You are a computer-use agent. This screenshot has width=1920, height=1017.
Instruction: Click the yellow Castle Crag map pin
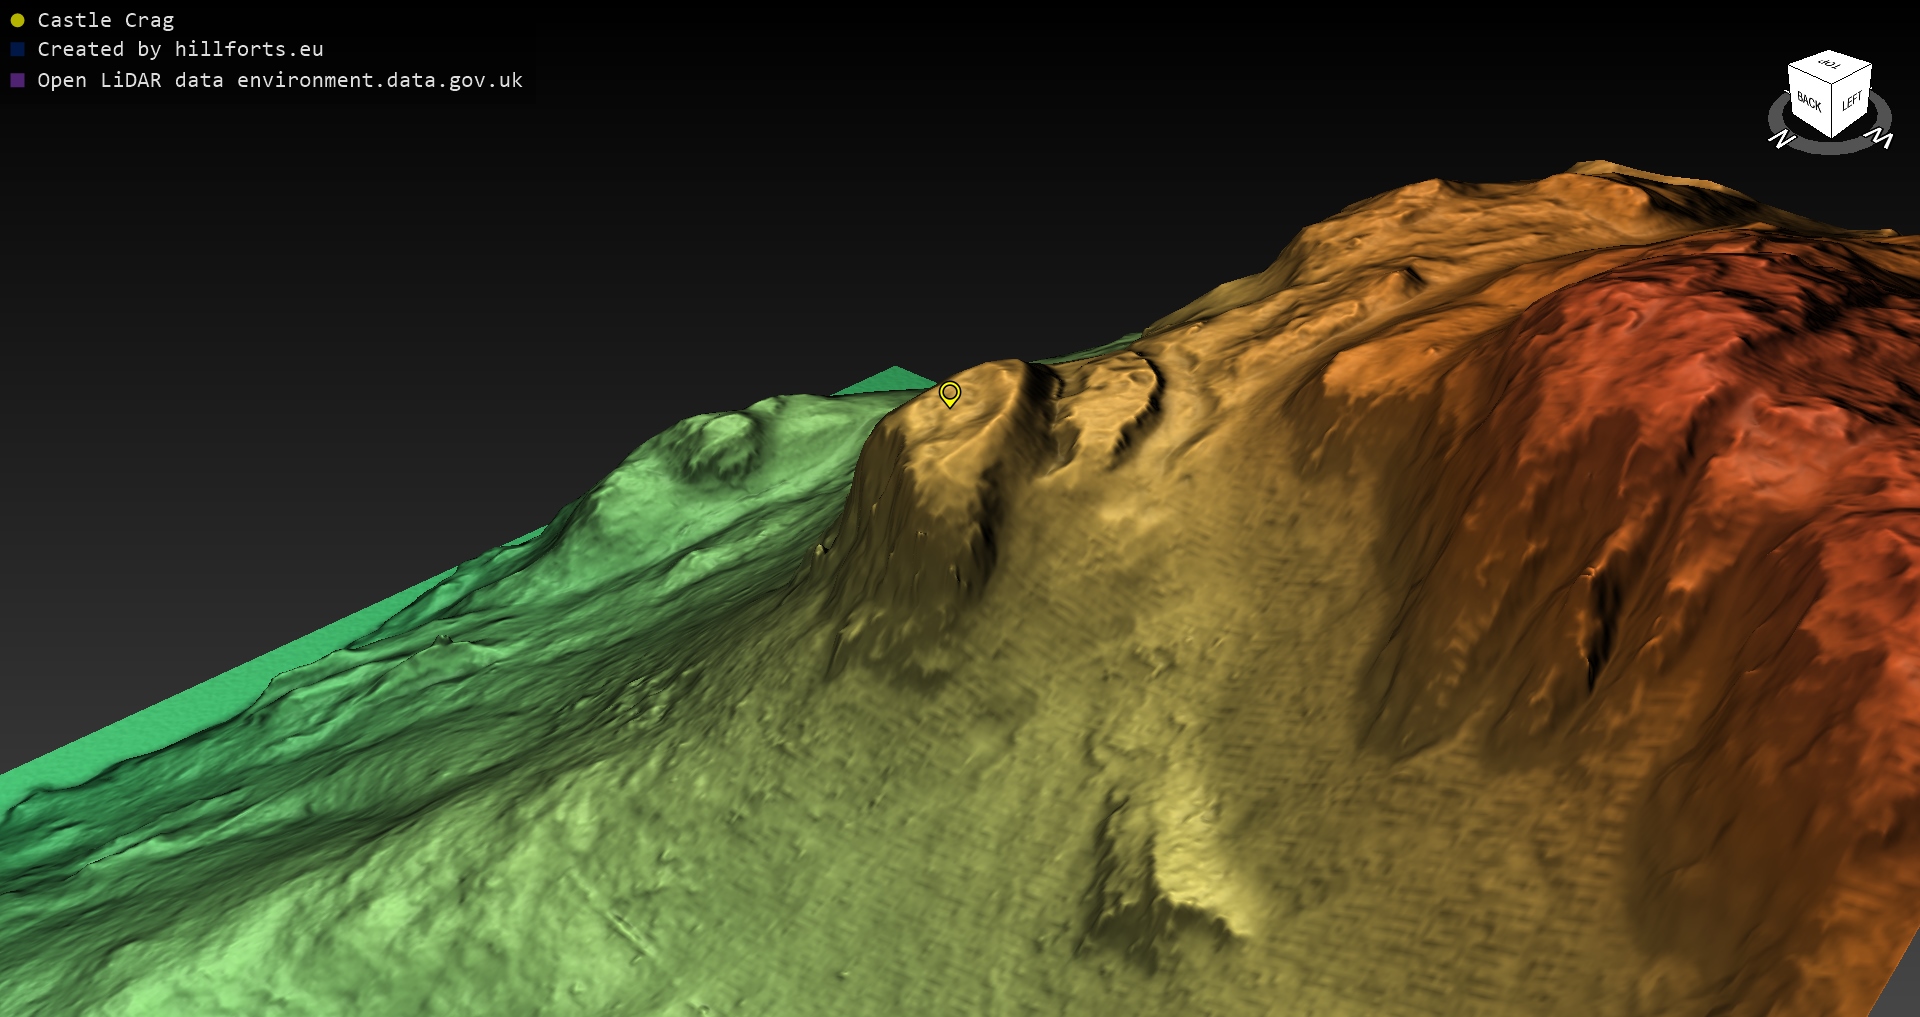949,393
